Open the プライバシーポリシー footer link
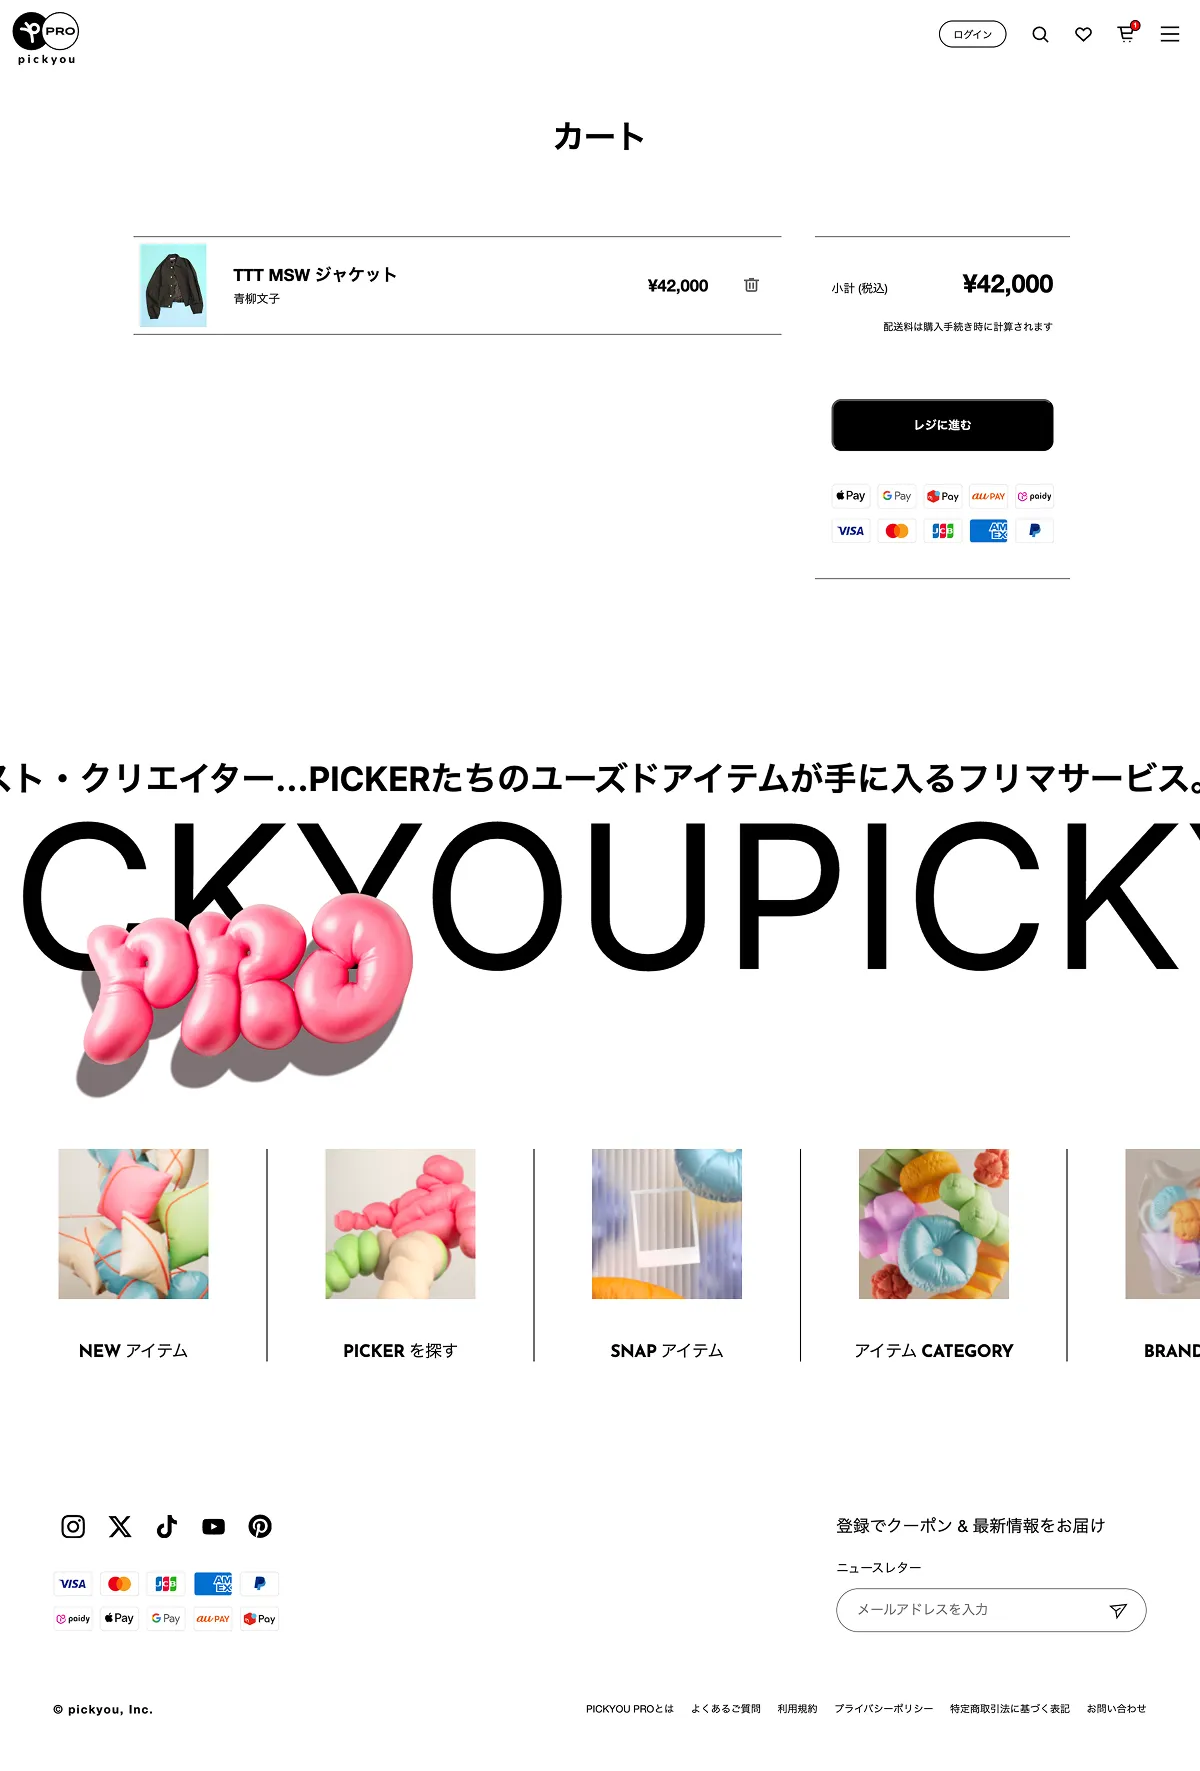Screen dimensions: 1200x1771 (x=884, y=1709)
